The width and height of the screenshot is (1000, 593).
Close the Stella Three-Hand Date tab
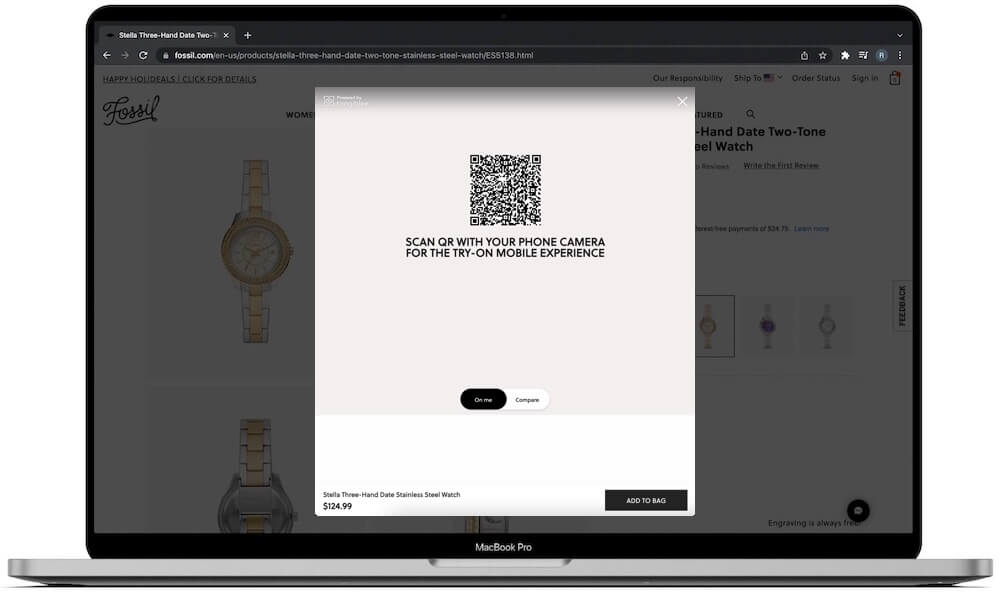[x=226, y=35]
